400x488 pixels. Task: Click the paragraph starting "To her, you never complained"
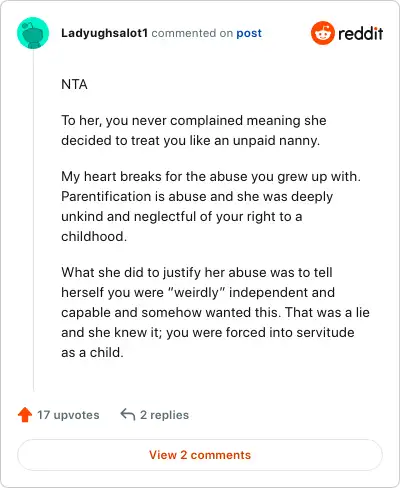tap(194, 130)
